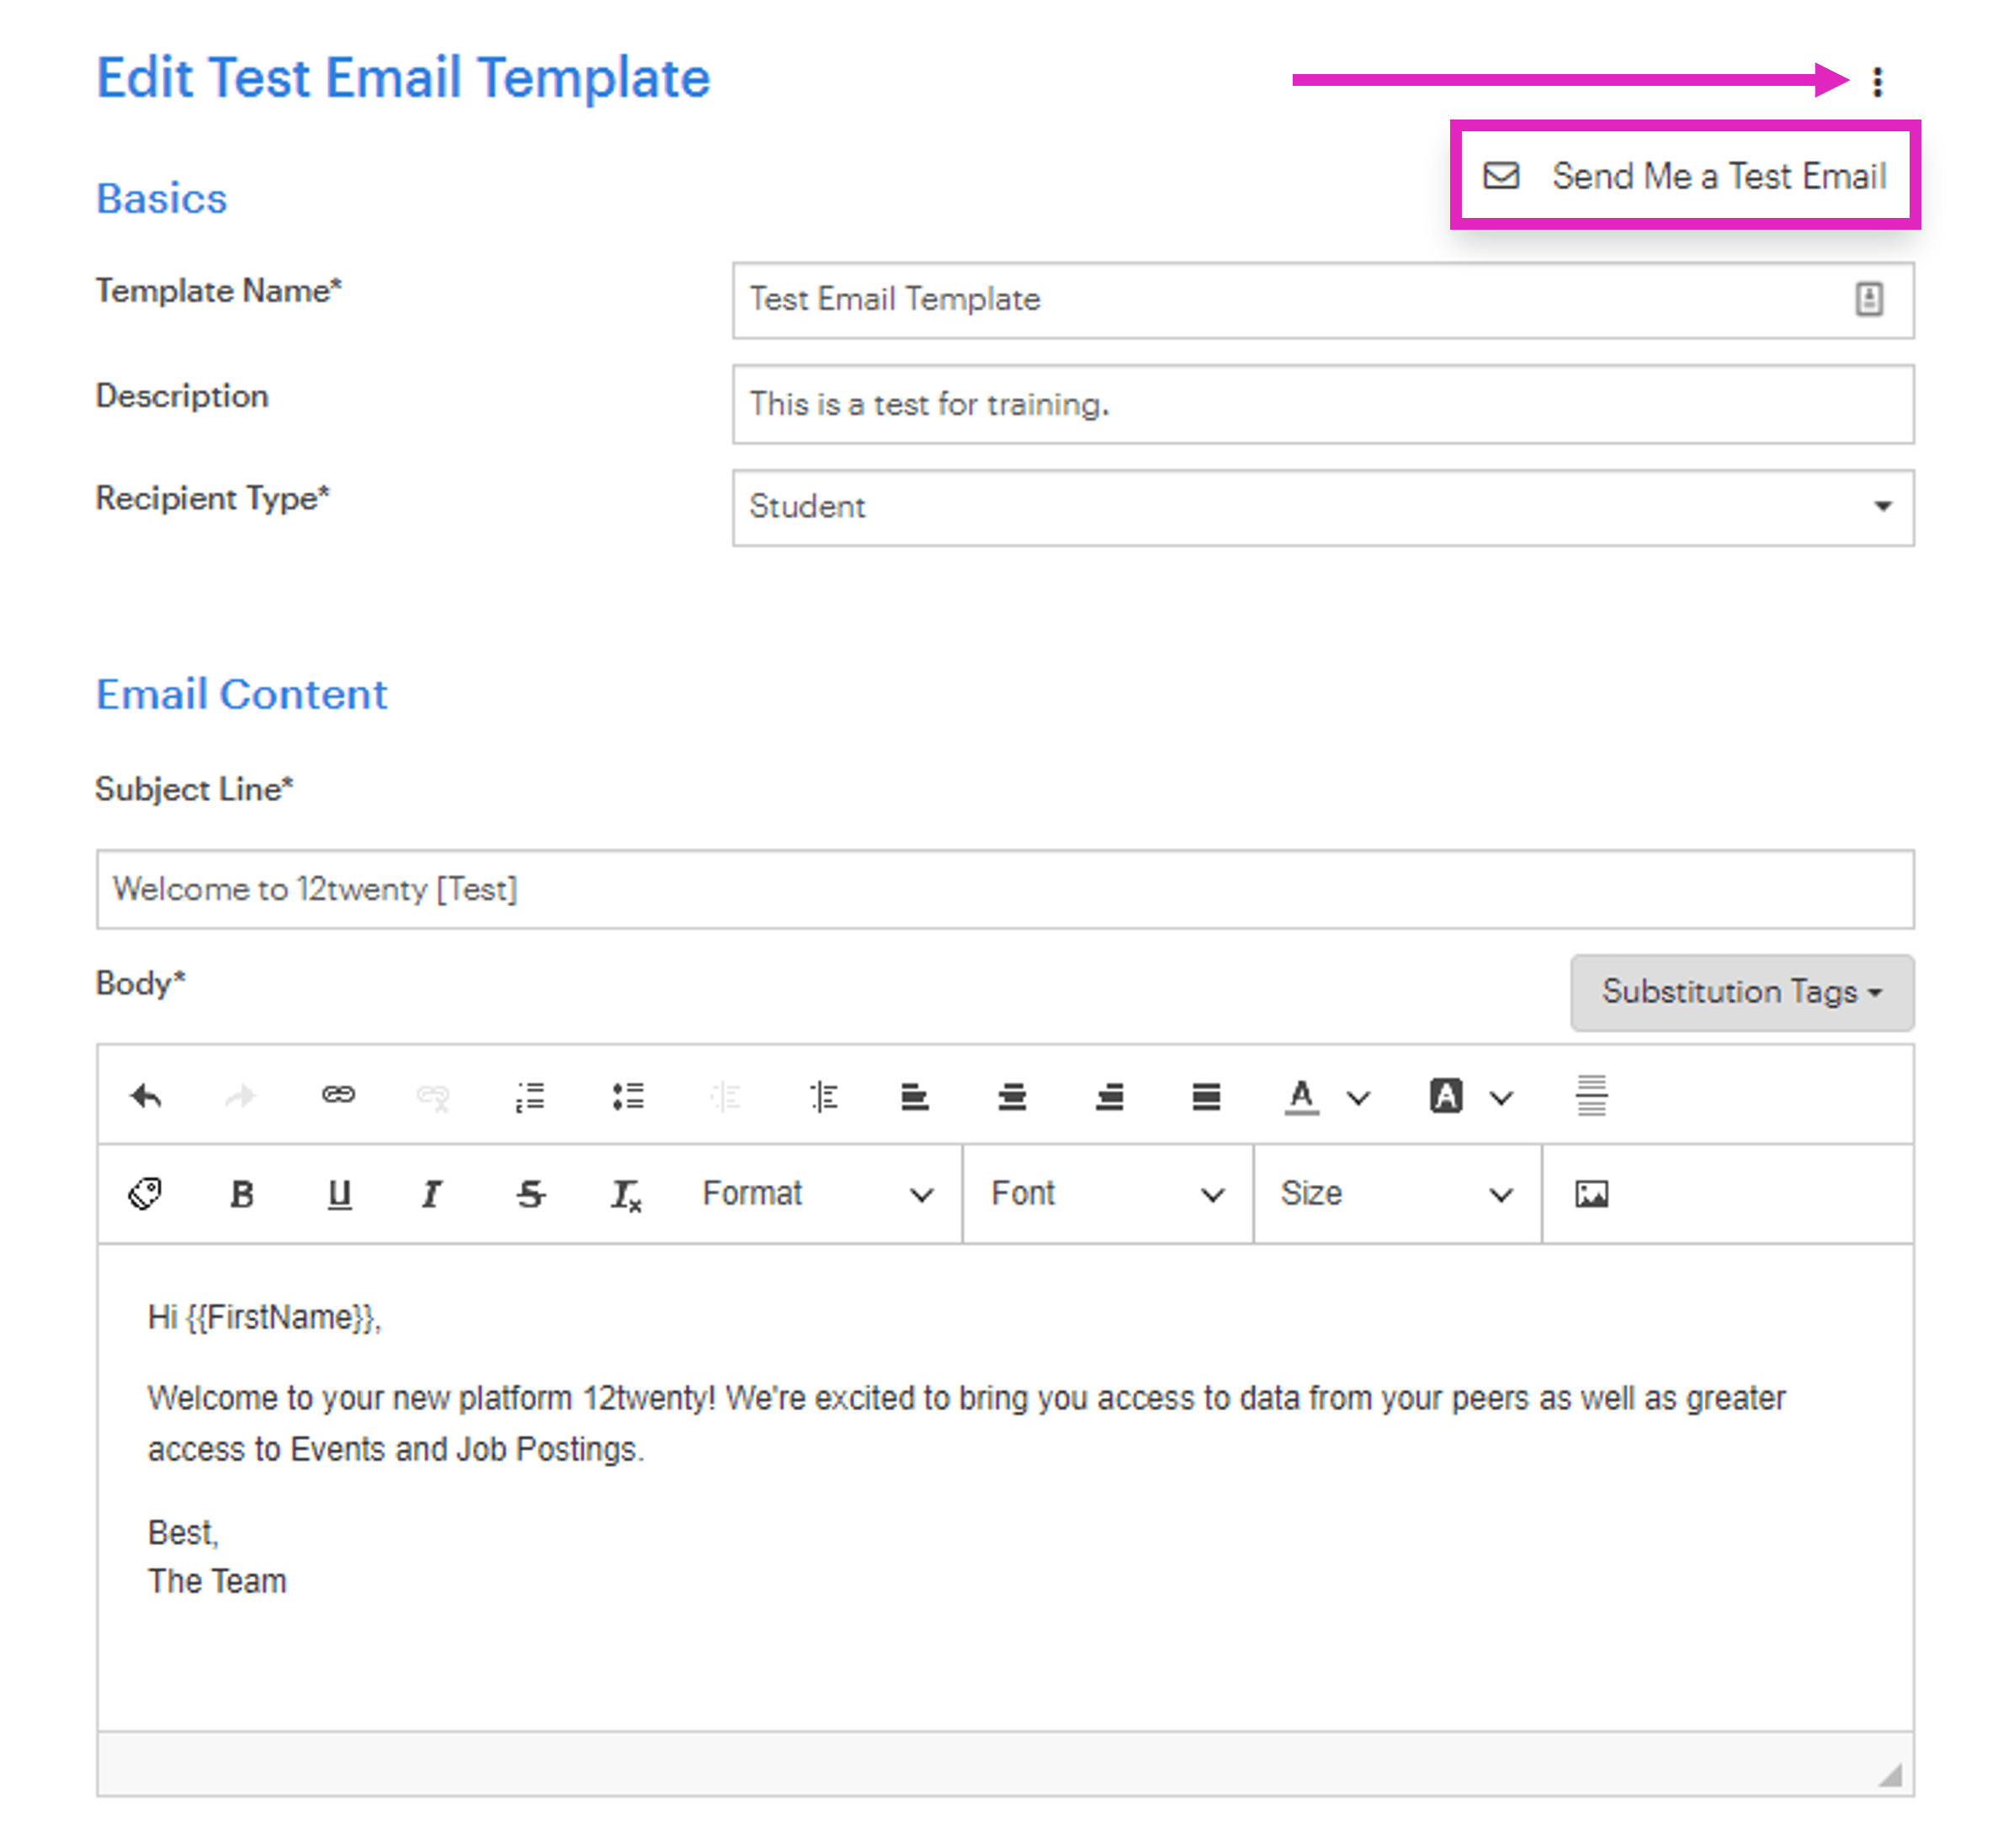Click the Subject Line input field
Image resolution: width=2014 pixels, height=1848 pixels.
[x=1005, y=889]
